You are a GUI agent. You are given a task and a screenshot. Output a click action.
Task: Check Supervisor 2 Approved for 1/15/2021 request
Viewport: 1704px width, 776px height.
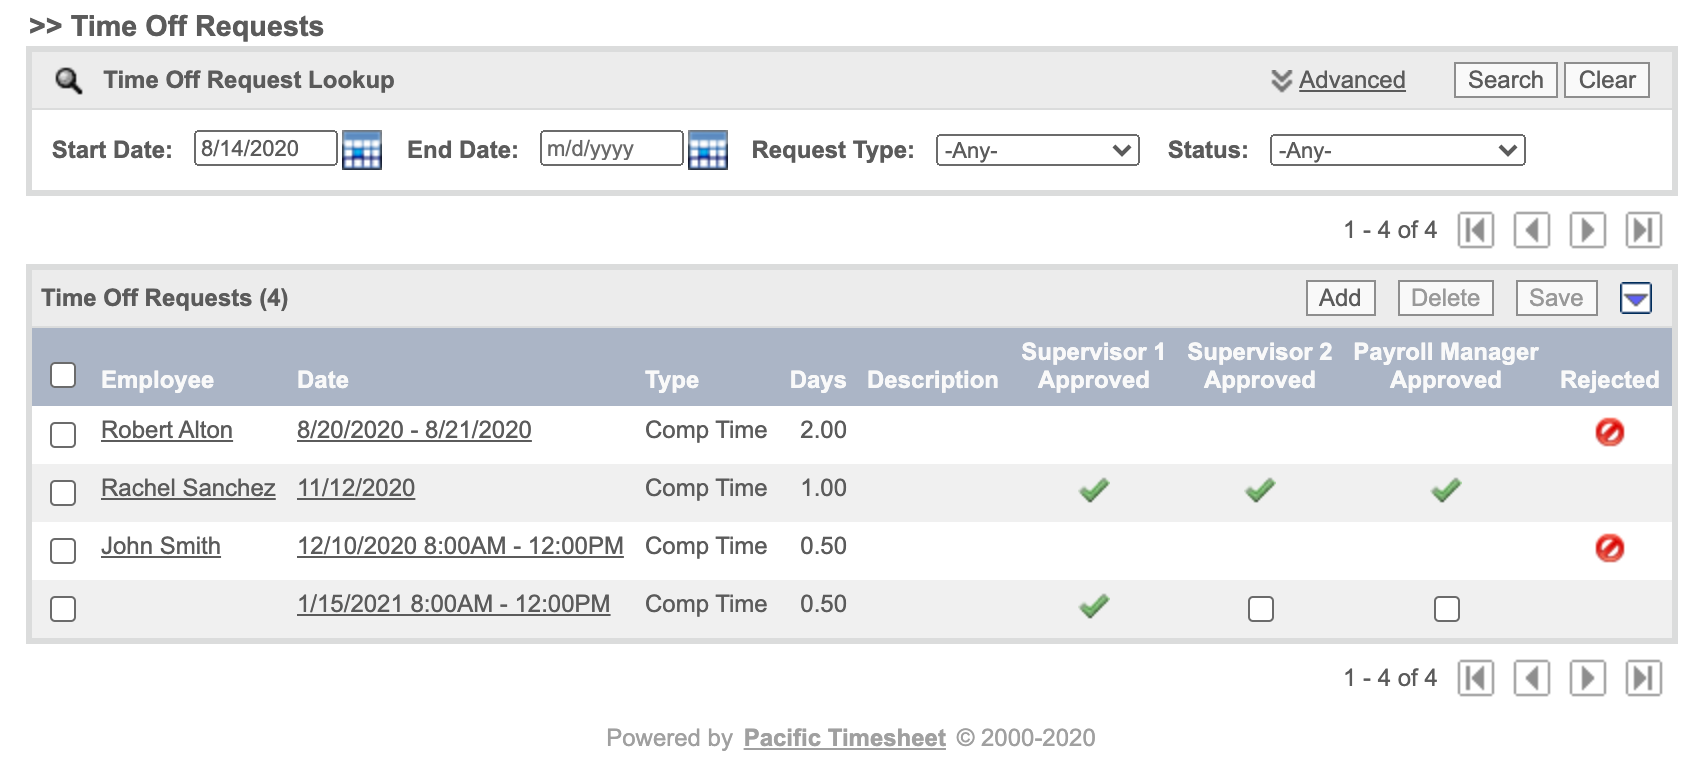pyautogui.click(x=1260, y=608)
